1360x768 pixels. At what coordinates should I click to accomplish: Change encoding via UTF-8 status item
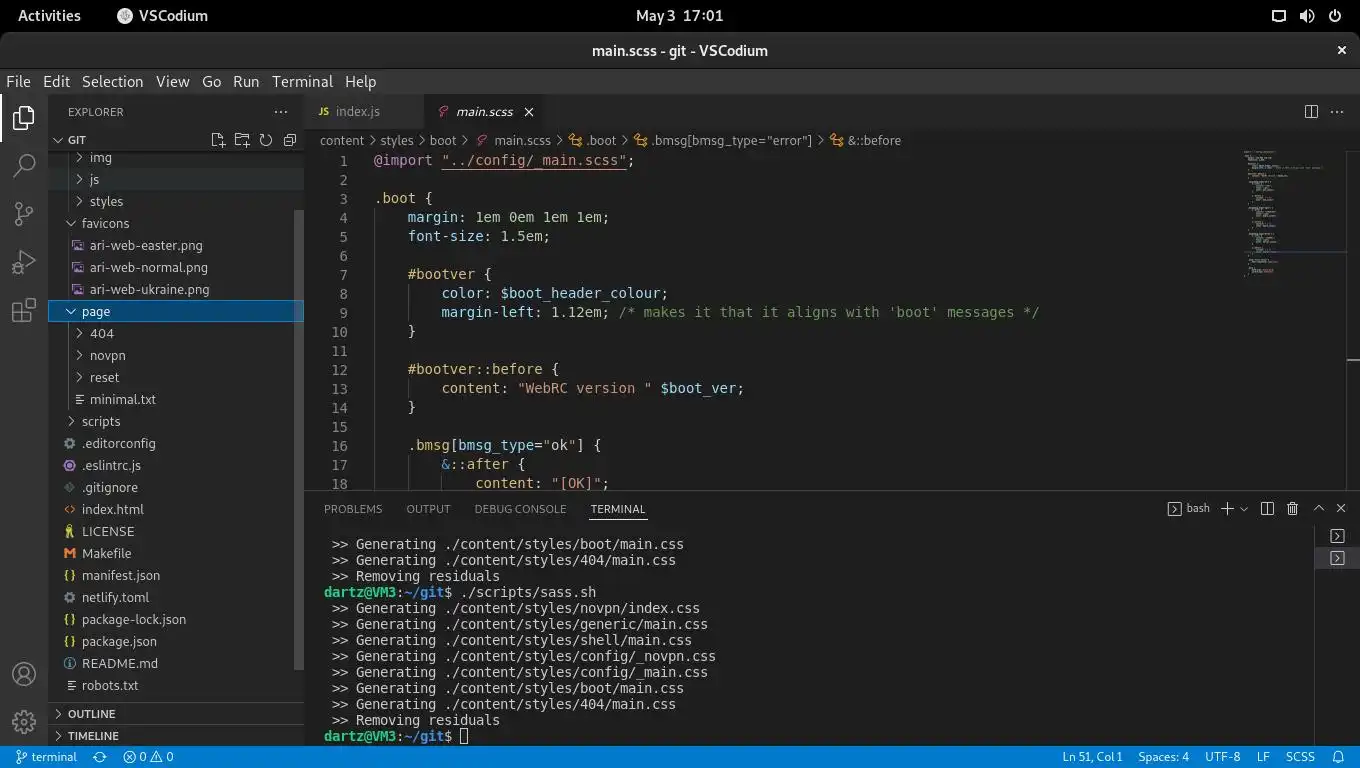coord(1223,757)
